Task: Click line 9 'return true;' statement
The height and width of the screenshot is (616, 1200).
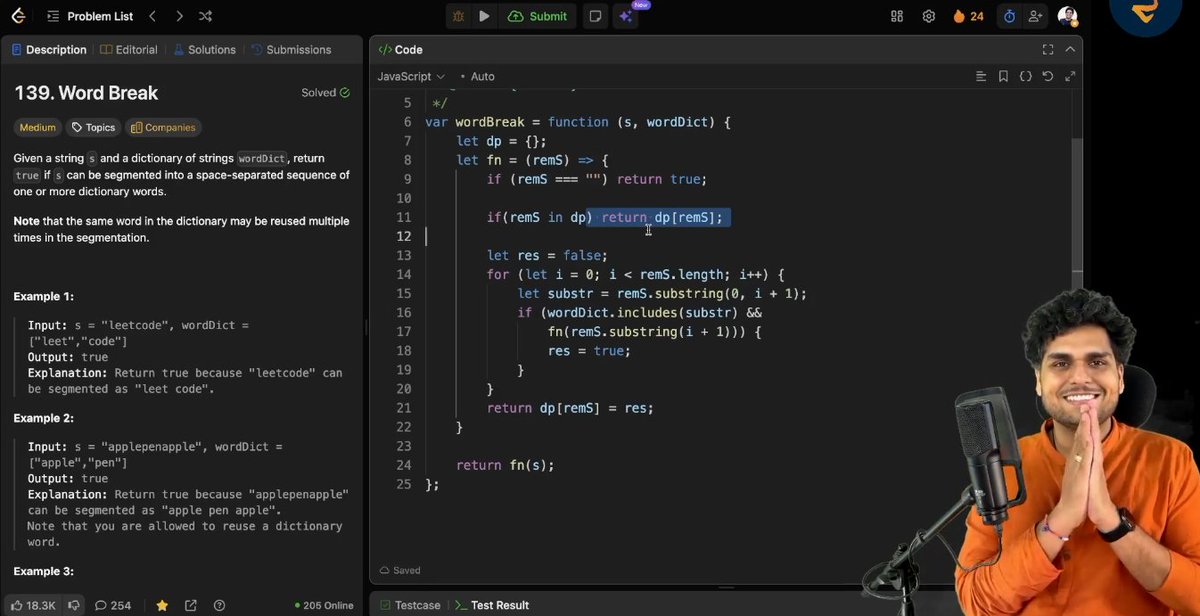Action: tap(662, 179)
